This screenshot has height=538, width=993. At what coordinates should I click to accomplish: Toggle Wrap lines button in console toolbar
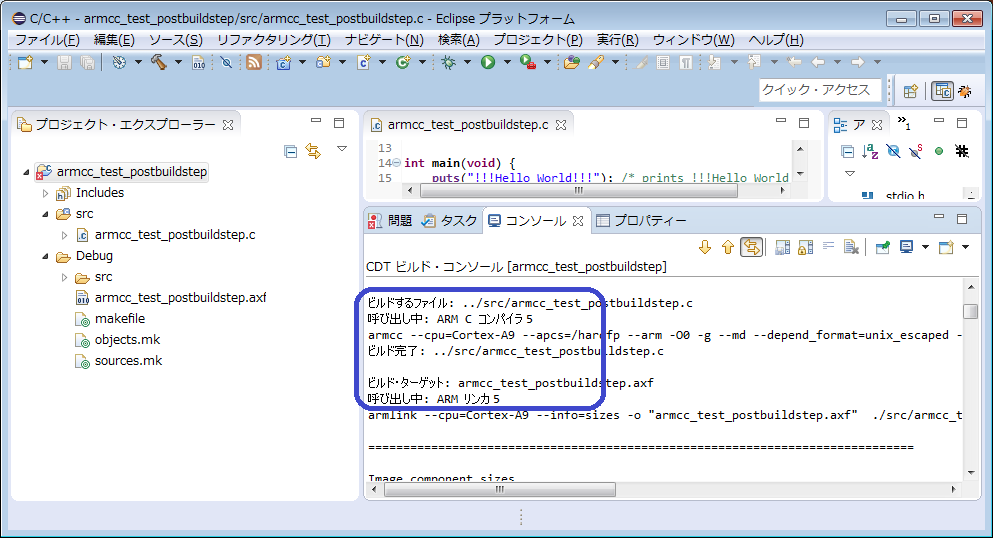[828, 247]
